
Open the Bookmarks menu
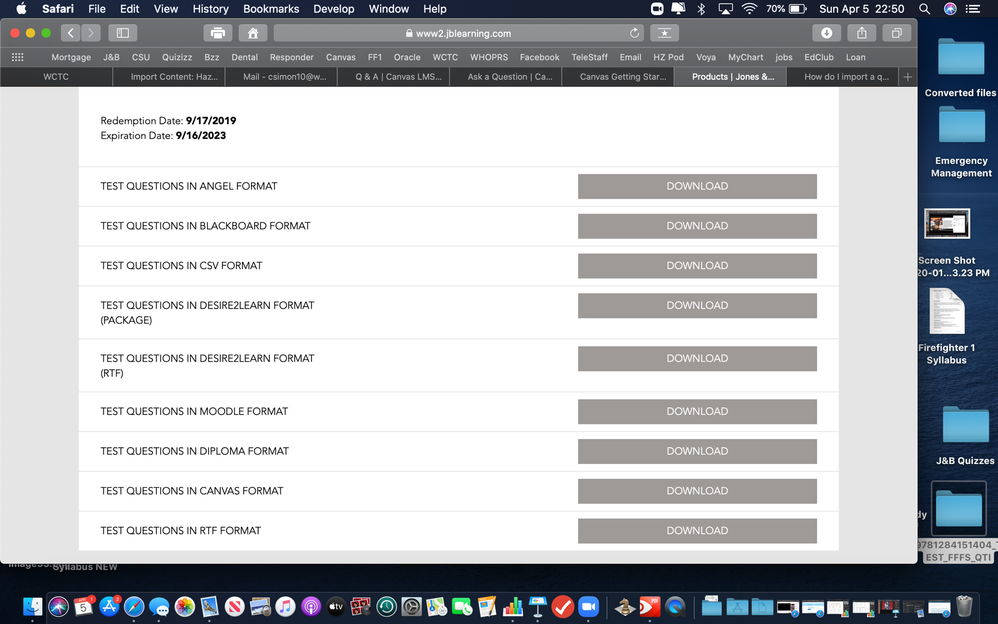click(x=271, y=9)
